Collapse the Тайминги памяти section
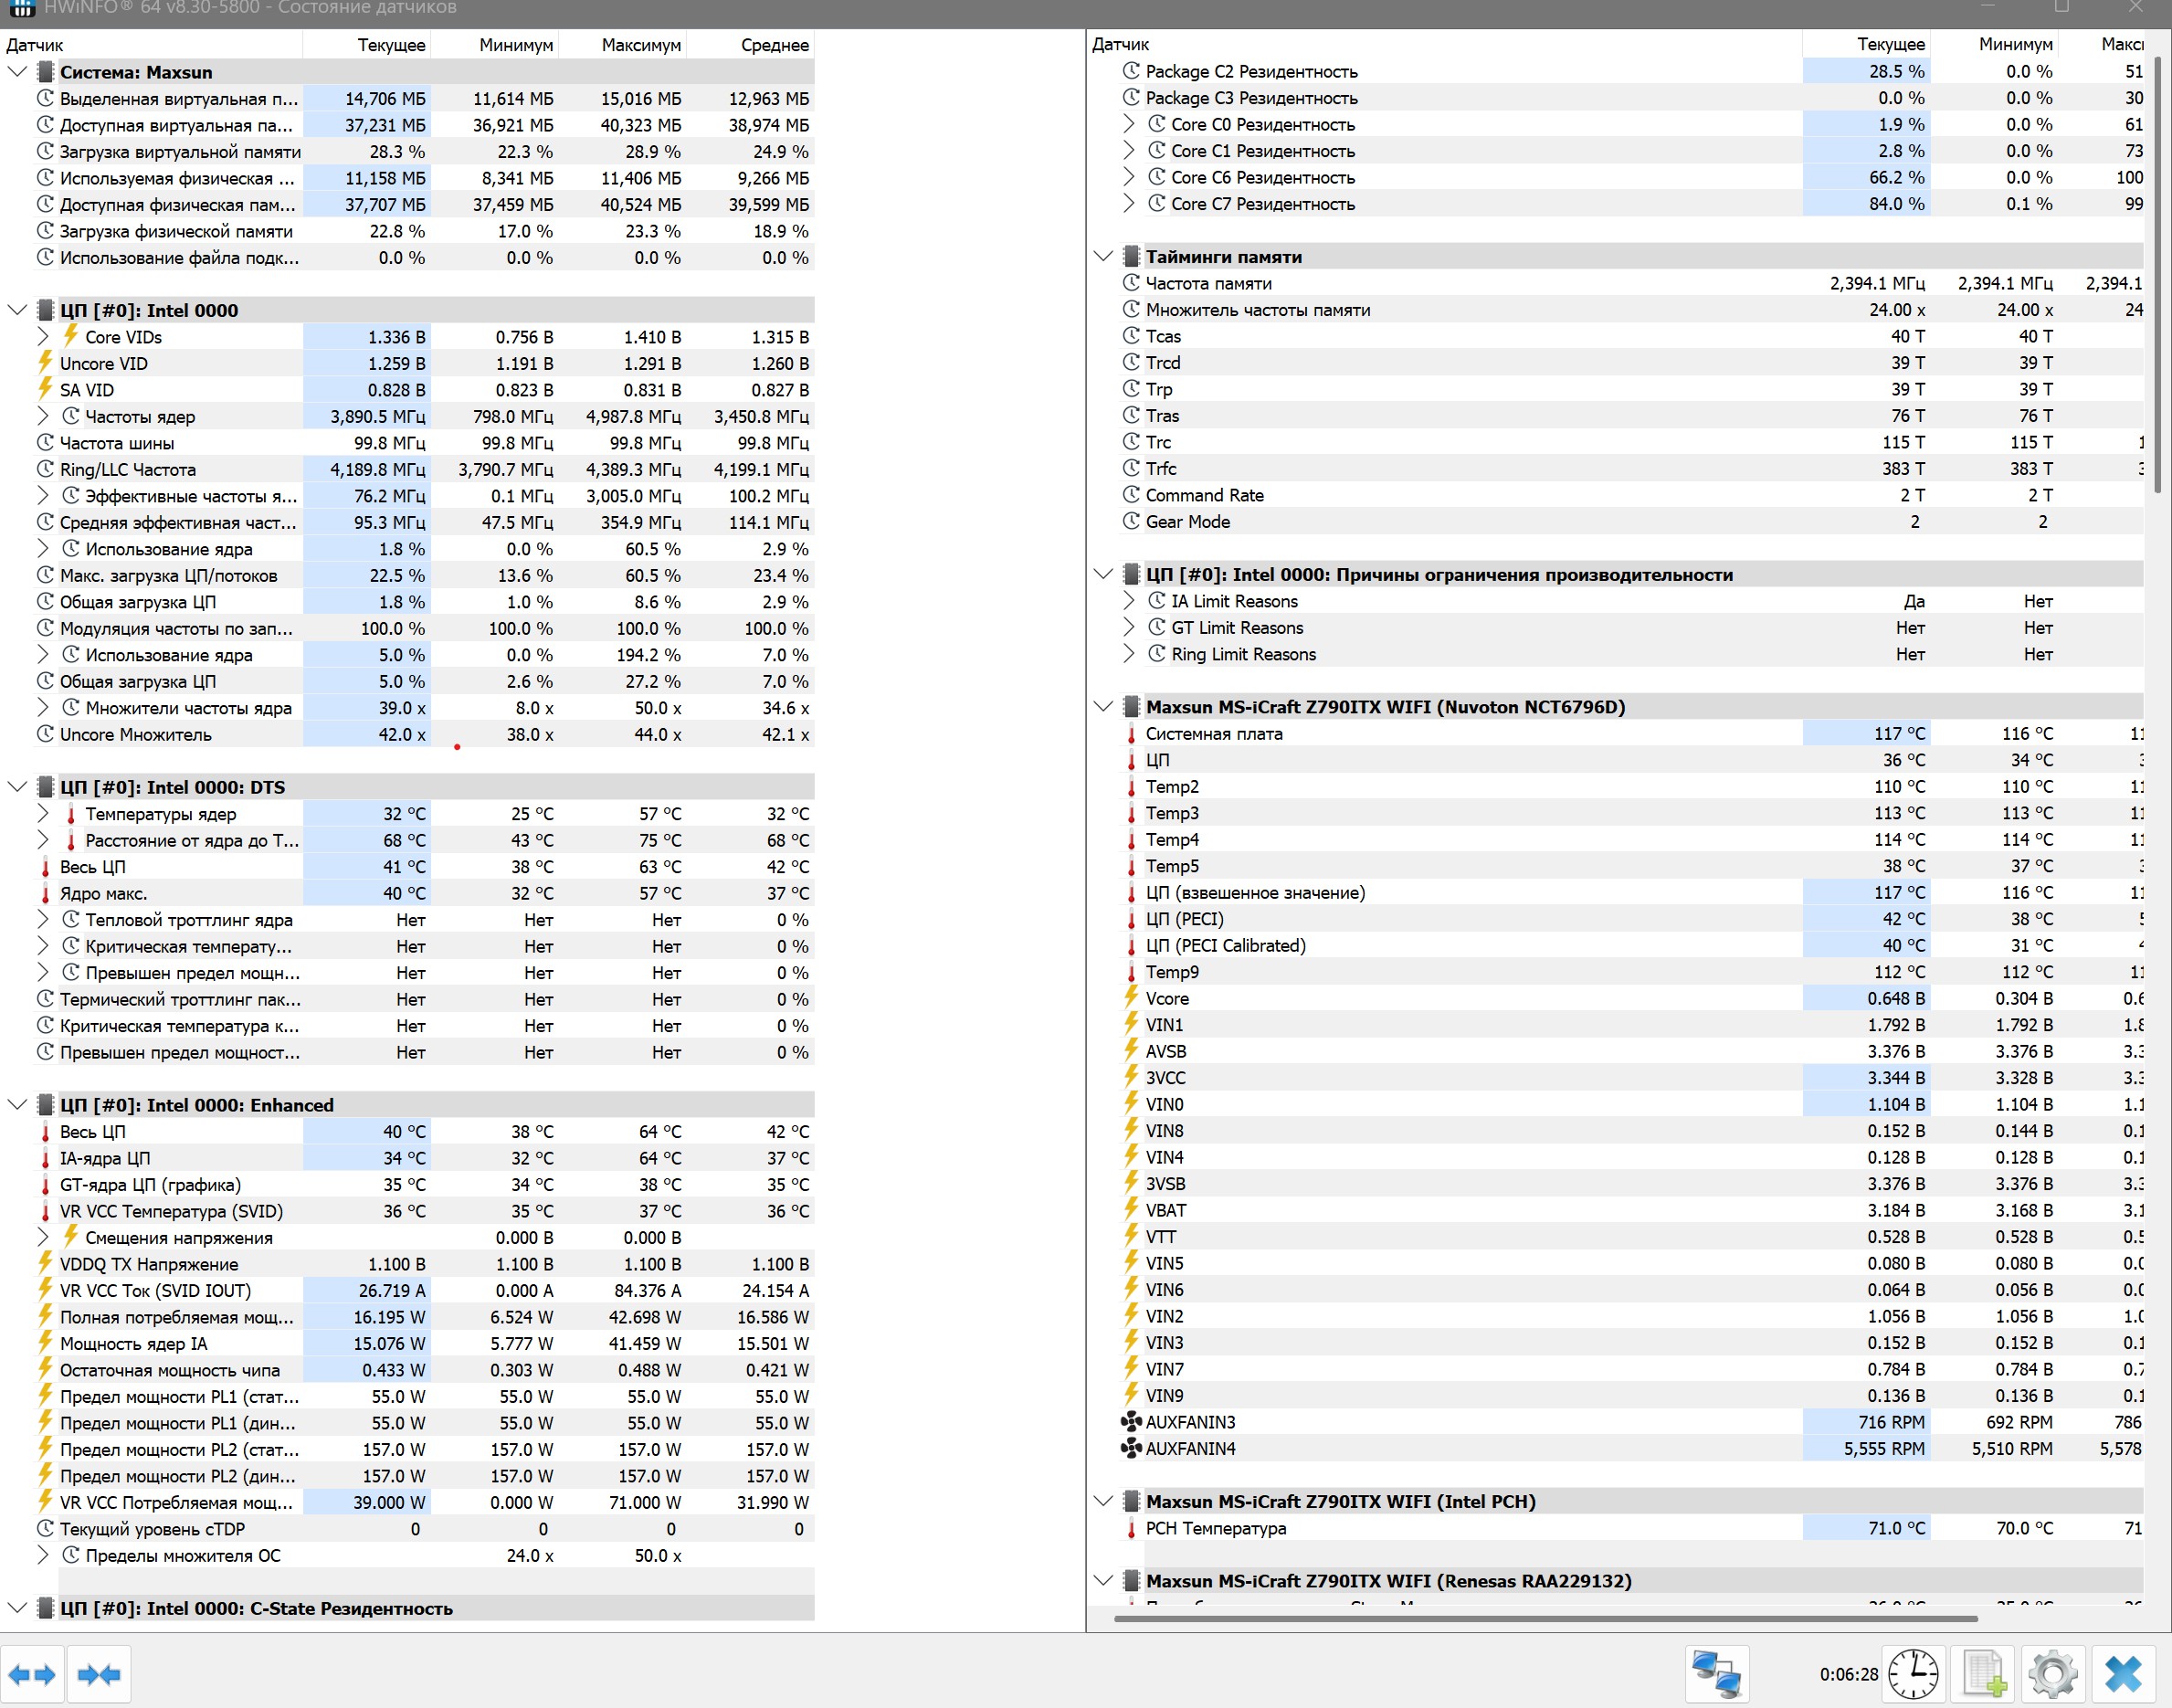 pyautogui.click(x=1103, y=257)
